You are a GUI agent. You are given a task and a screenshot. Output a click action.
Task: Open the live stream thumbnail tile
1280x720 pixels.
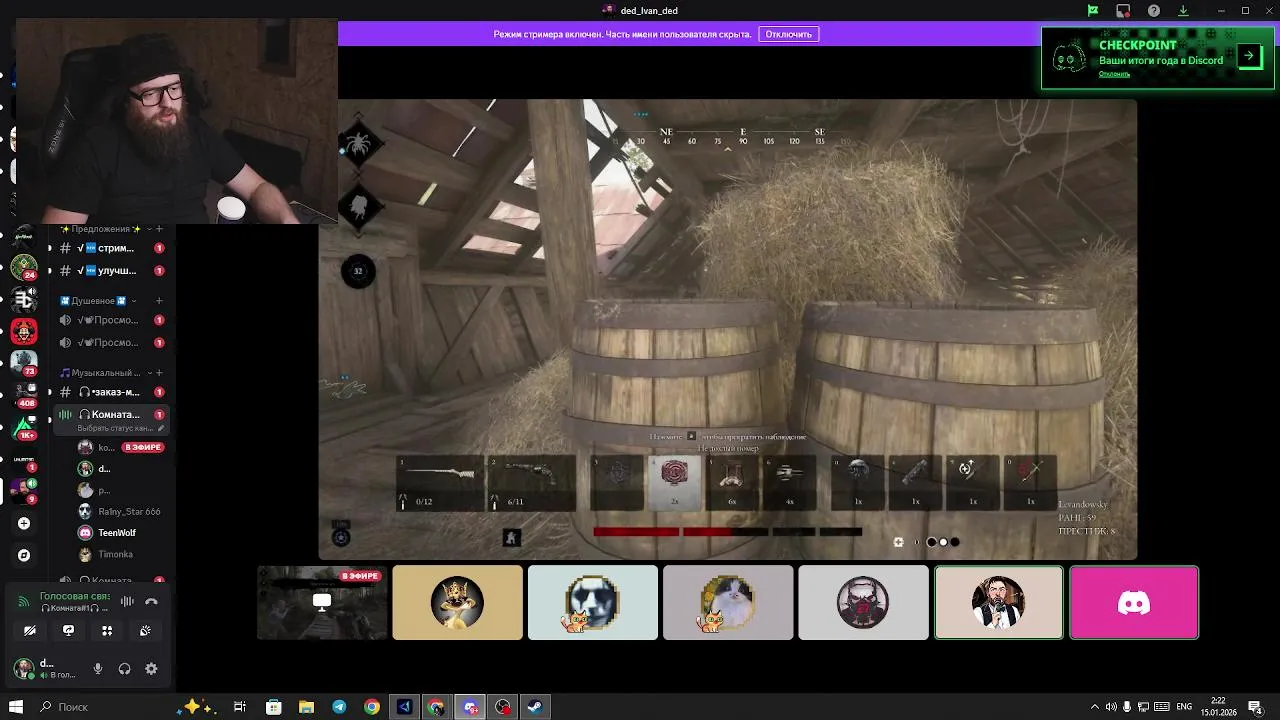tap(322, 602)
